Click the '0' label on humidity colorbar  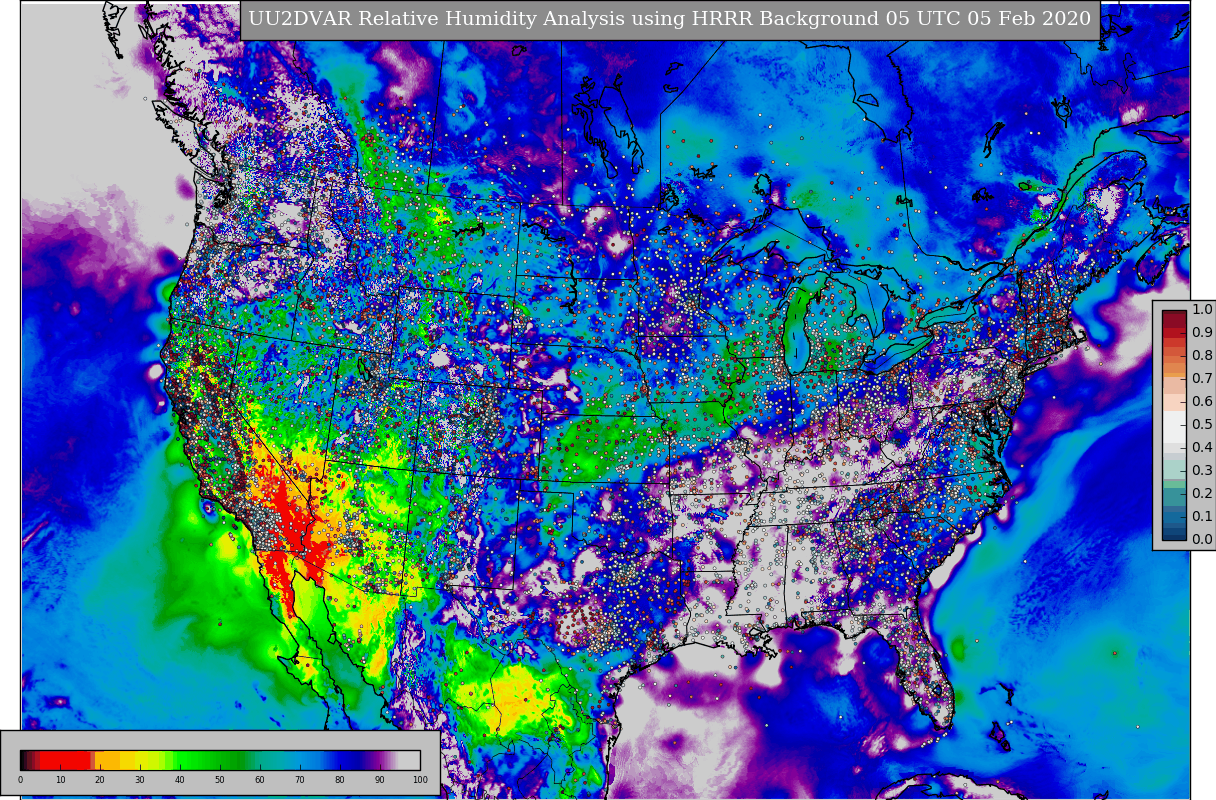click(x=20, y=780)
